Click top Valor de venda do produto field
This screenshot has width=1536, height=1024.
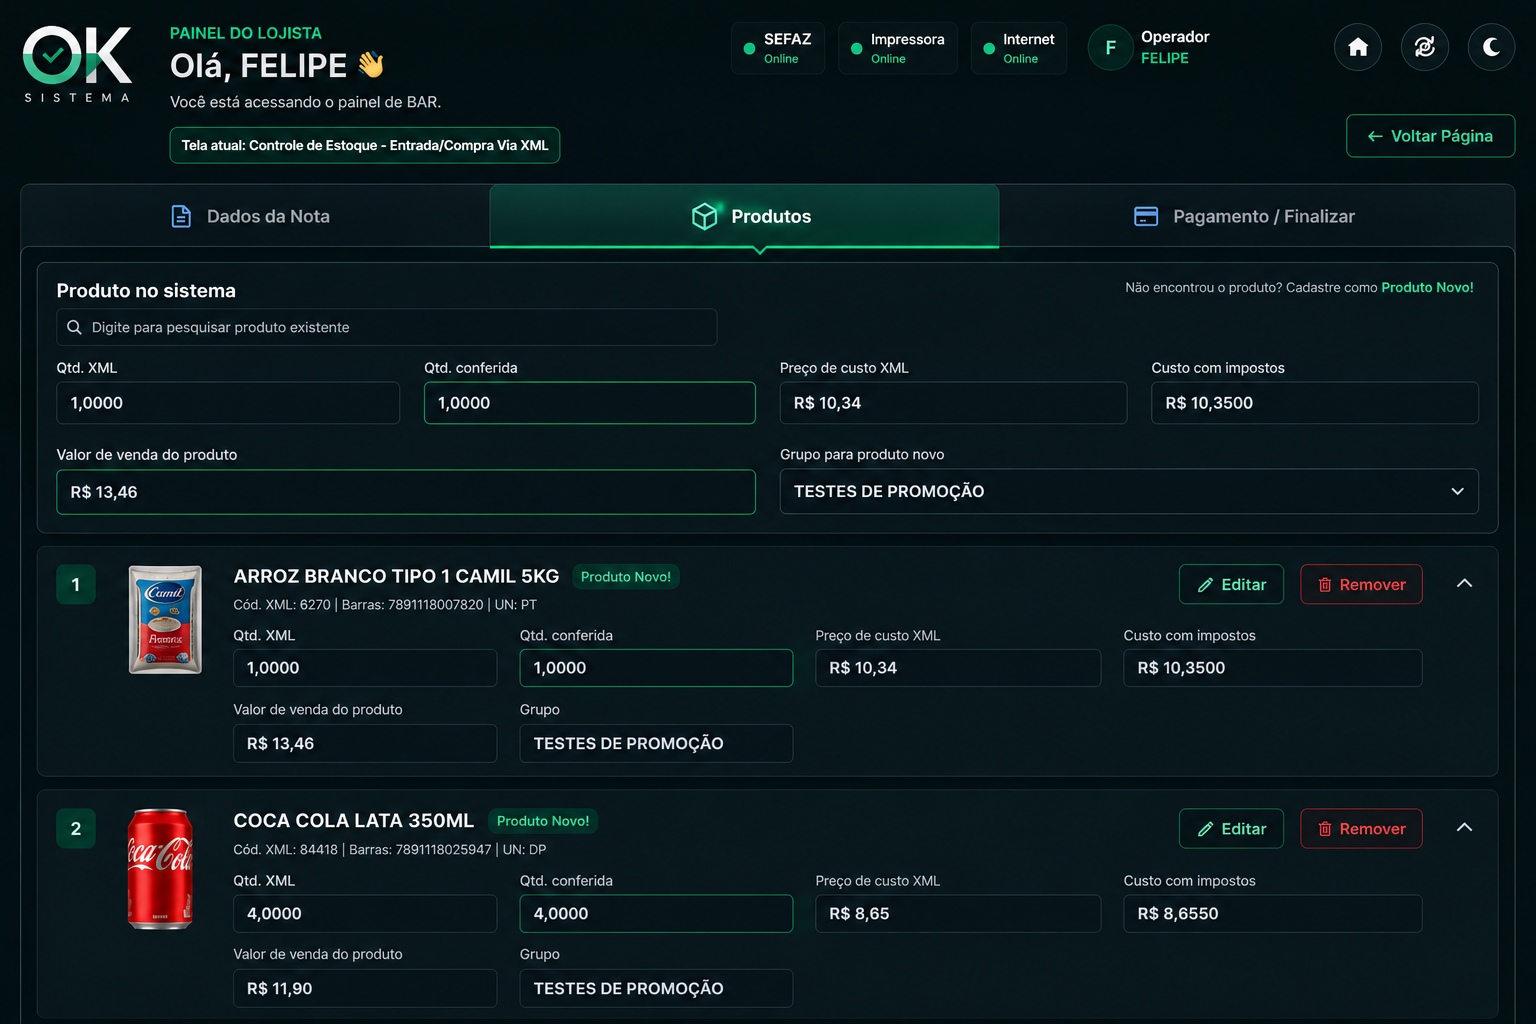(x=406, y=492)
